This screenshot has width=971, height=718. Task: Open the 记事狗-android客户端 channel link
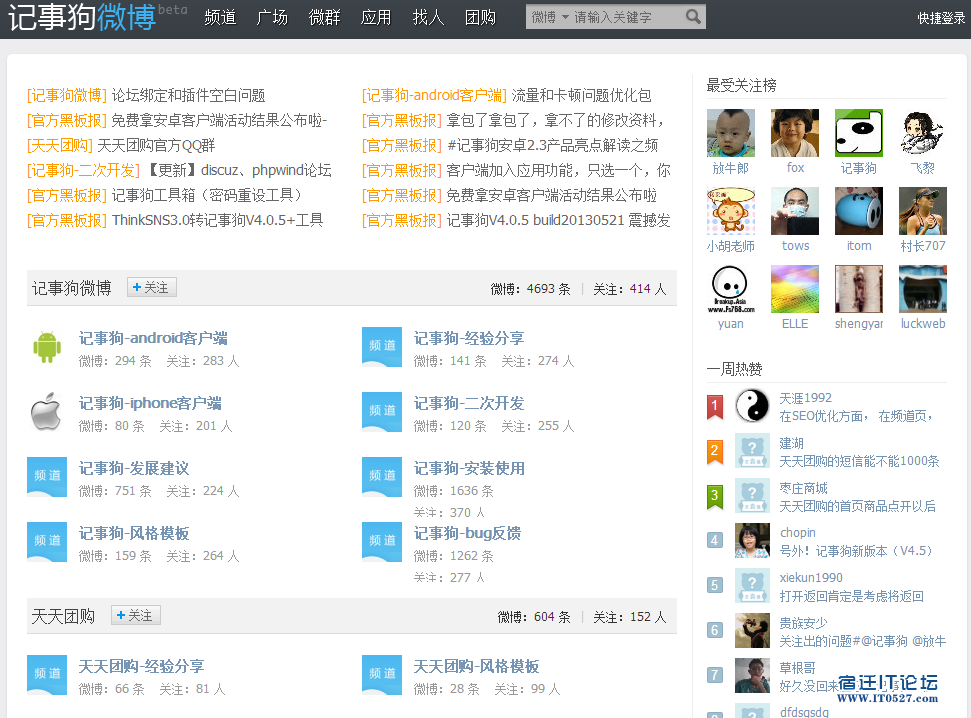pyautogui.click(x=153, y=338)
